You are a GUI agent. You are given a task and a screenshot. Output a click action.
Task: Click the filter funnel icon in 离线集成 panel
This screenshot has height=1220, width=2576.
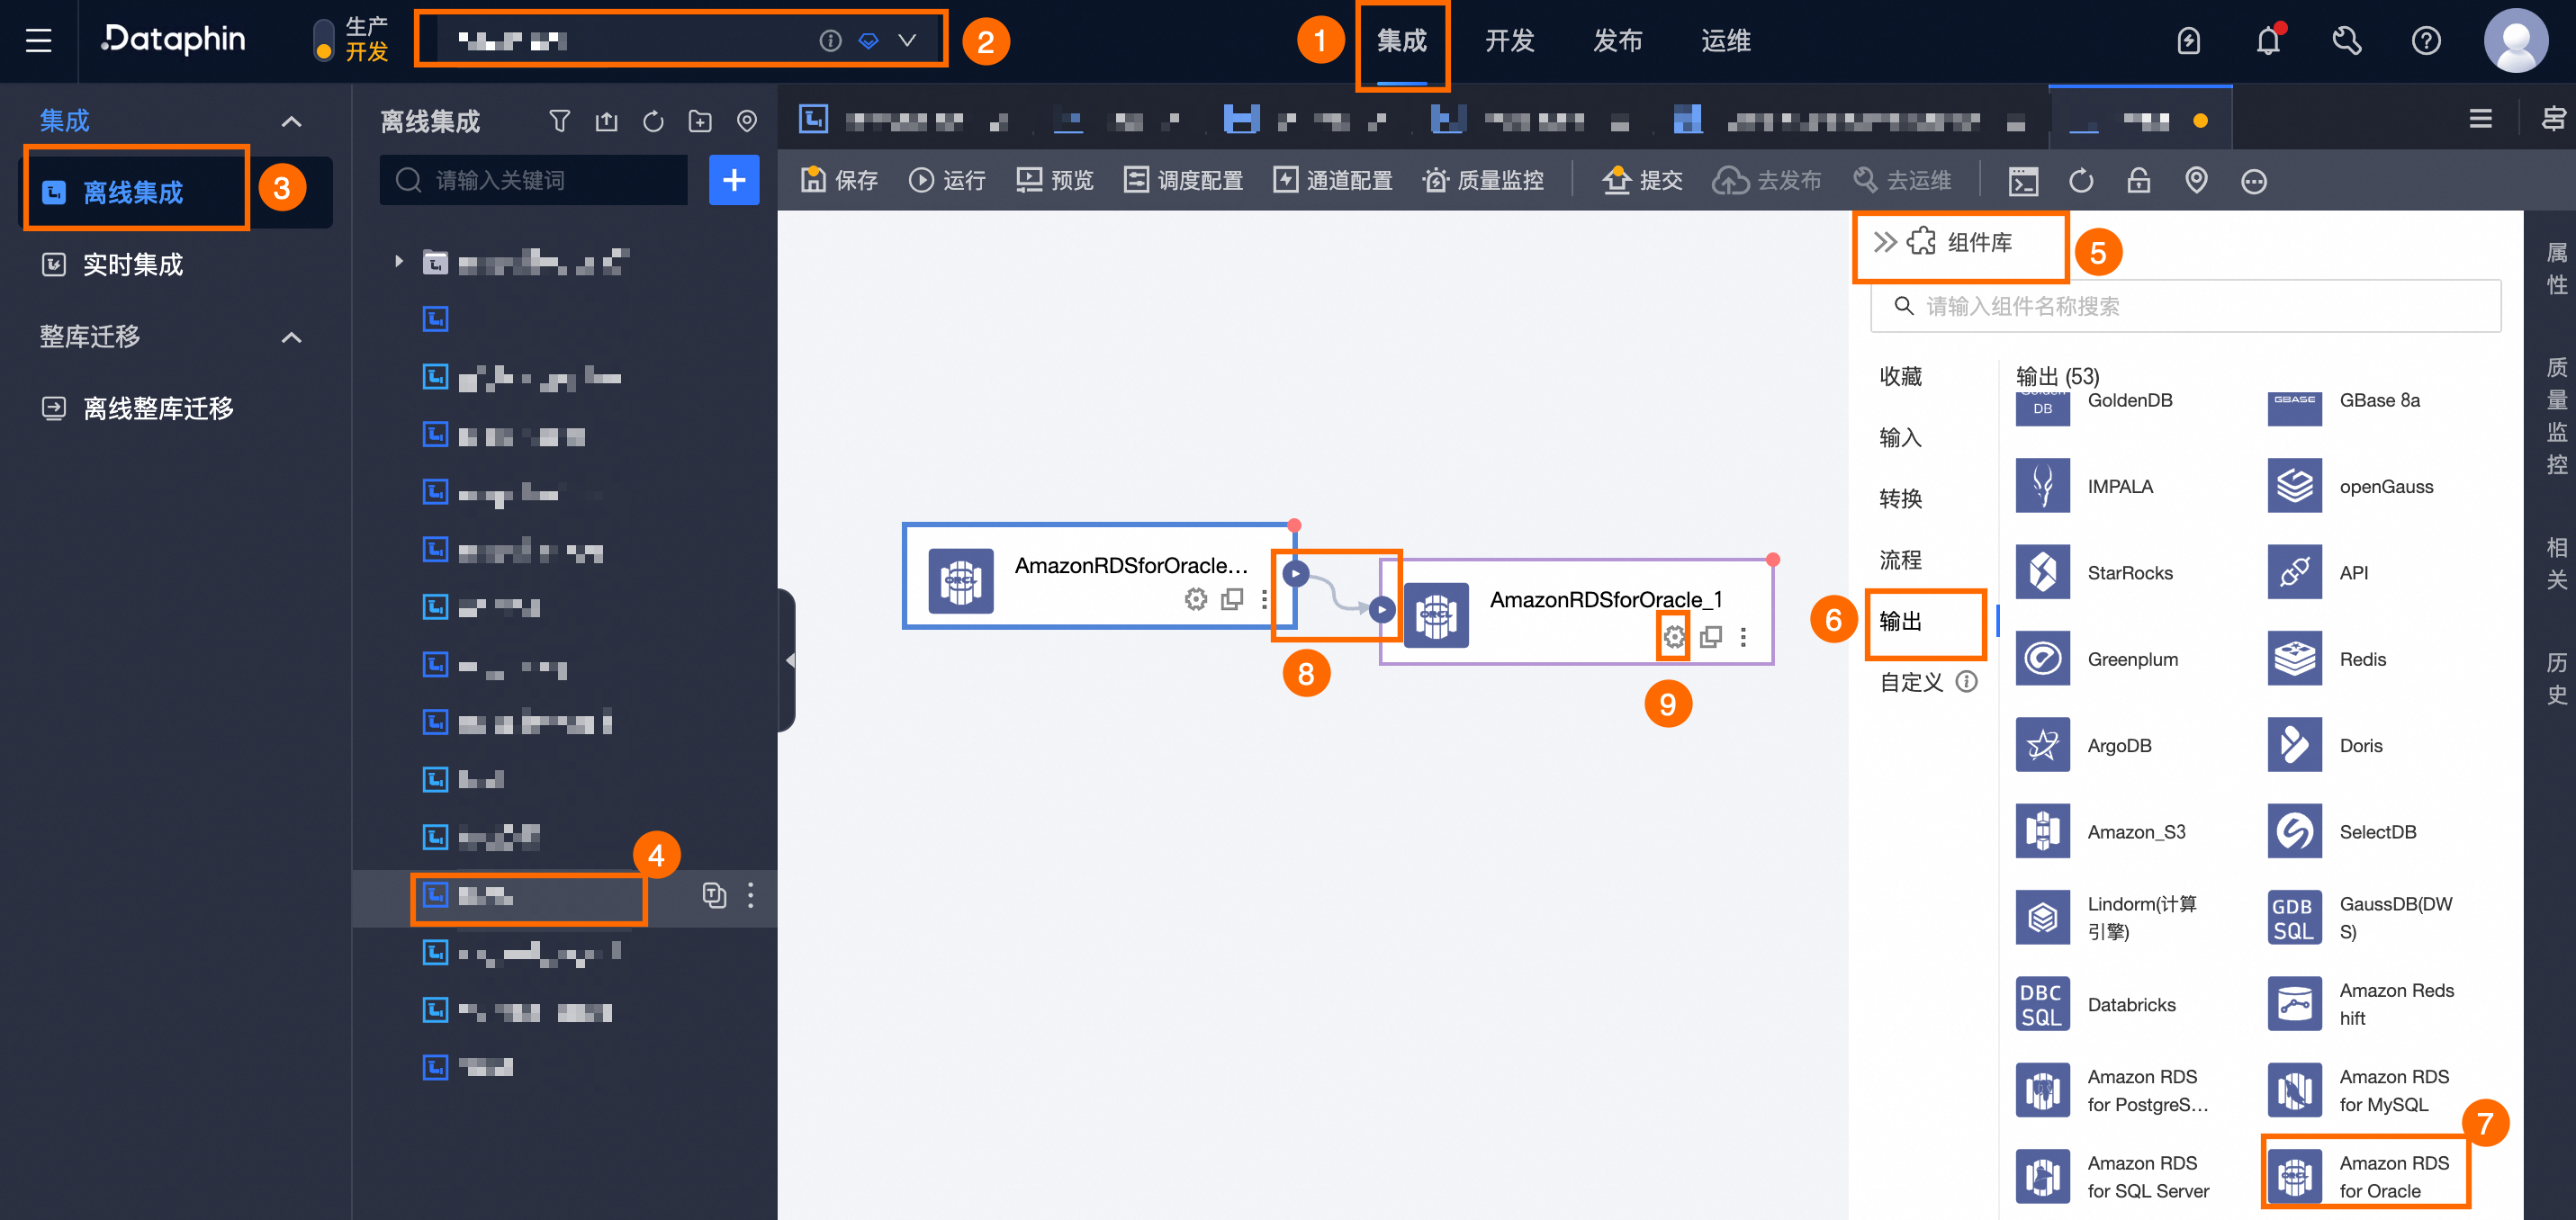559,122
